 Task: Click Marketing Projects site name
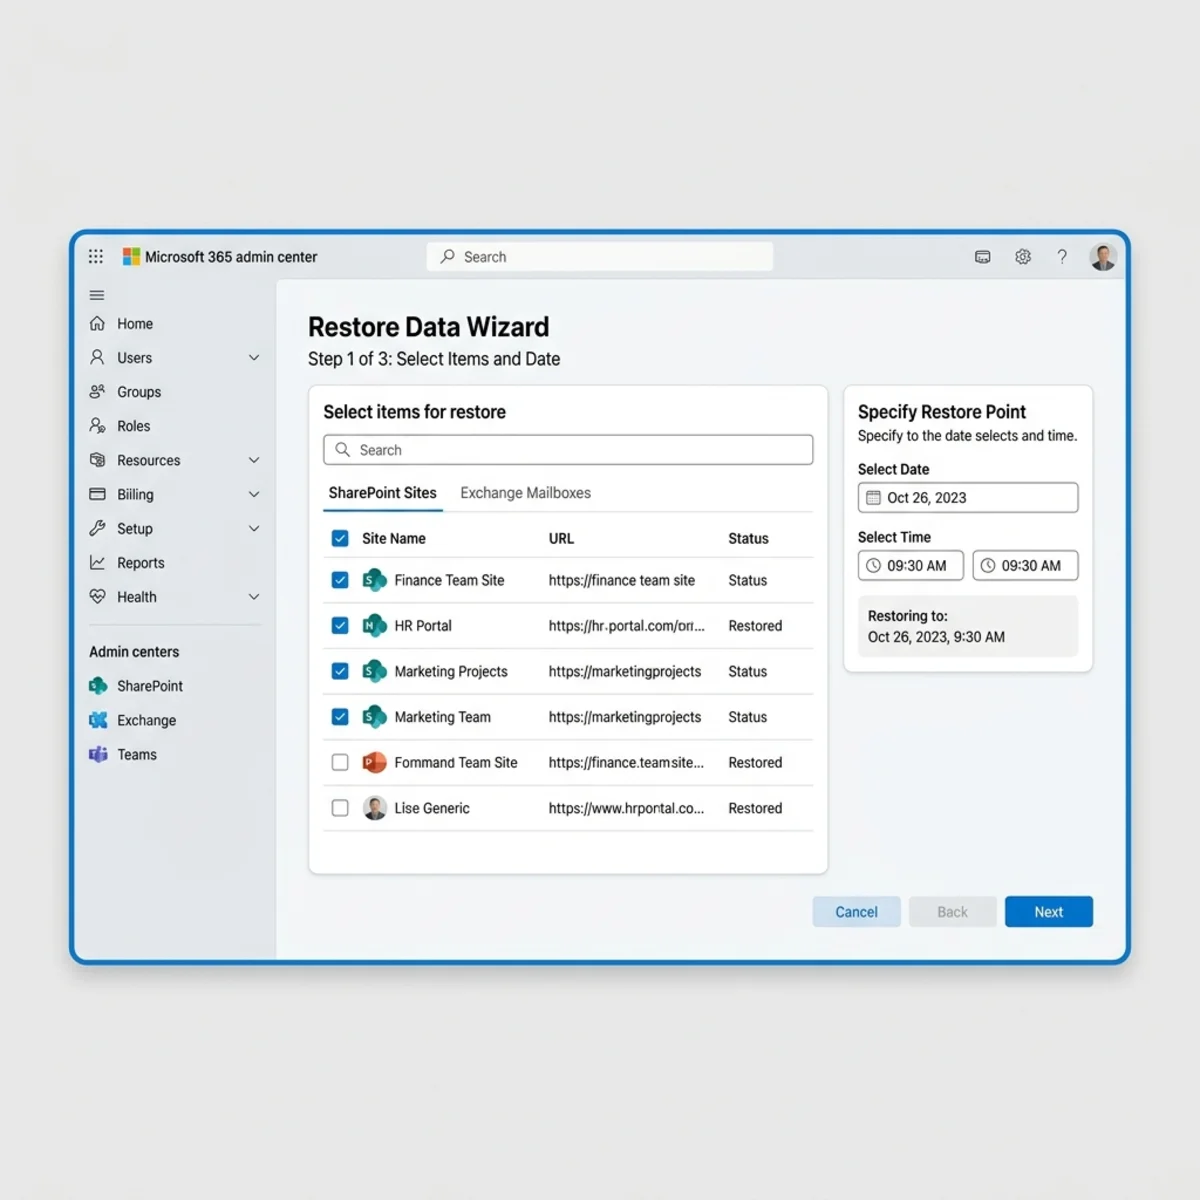pyautogui.click(x=451, y=671)
